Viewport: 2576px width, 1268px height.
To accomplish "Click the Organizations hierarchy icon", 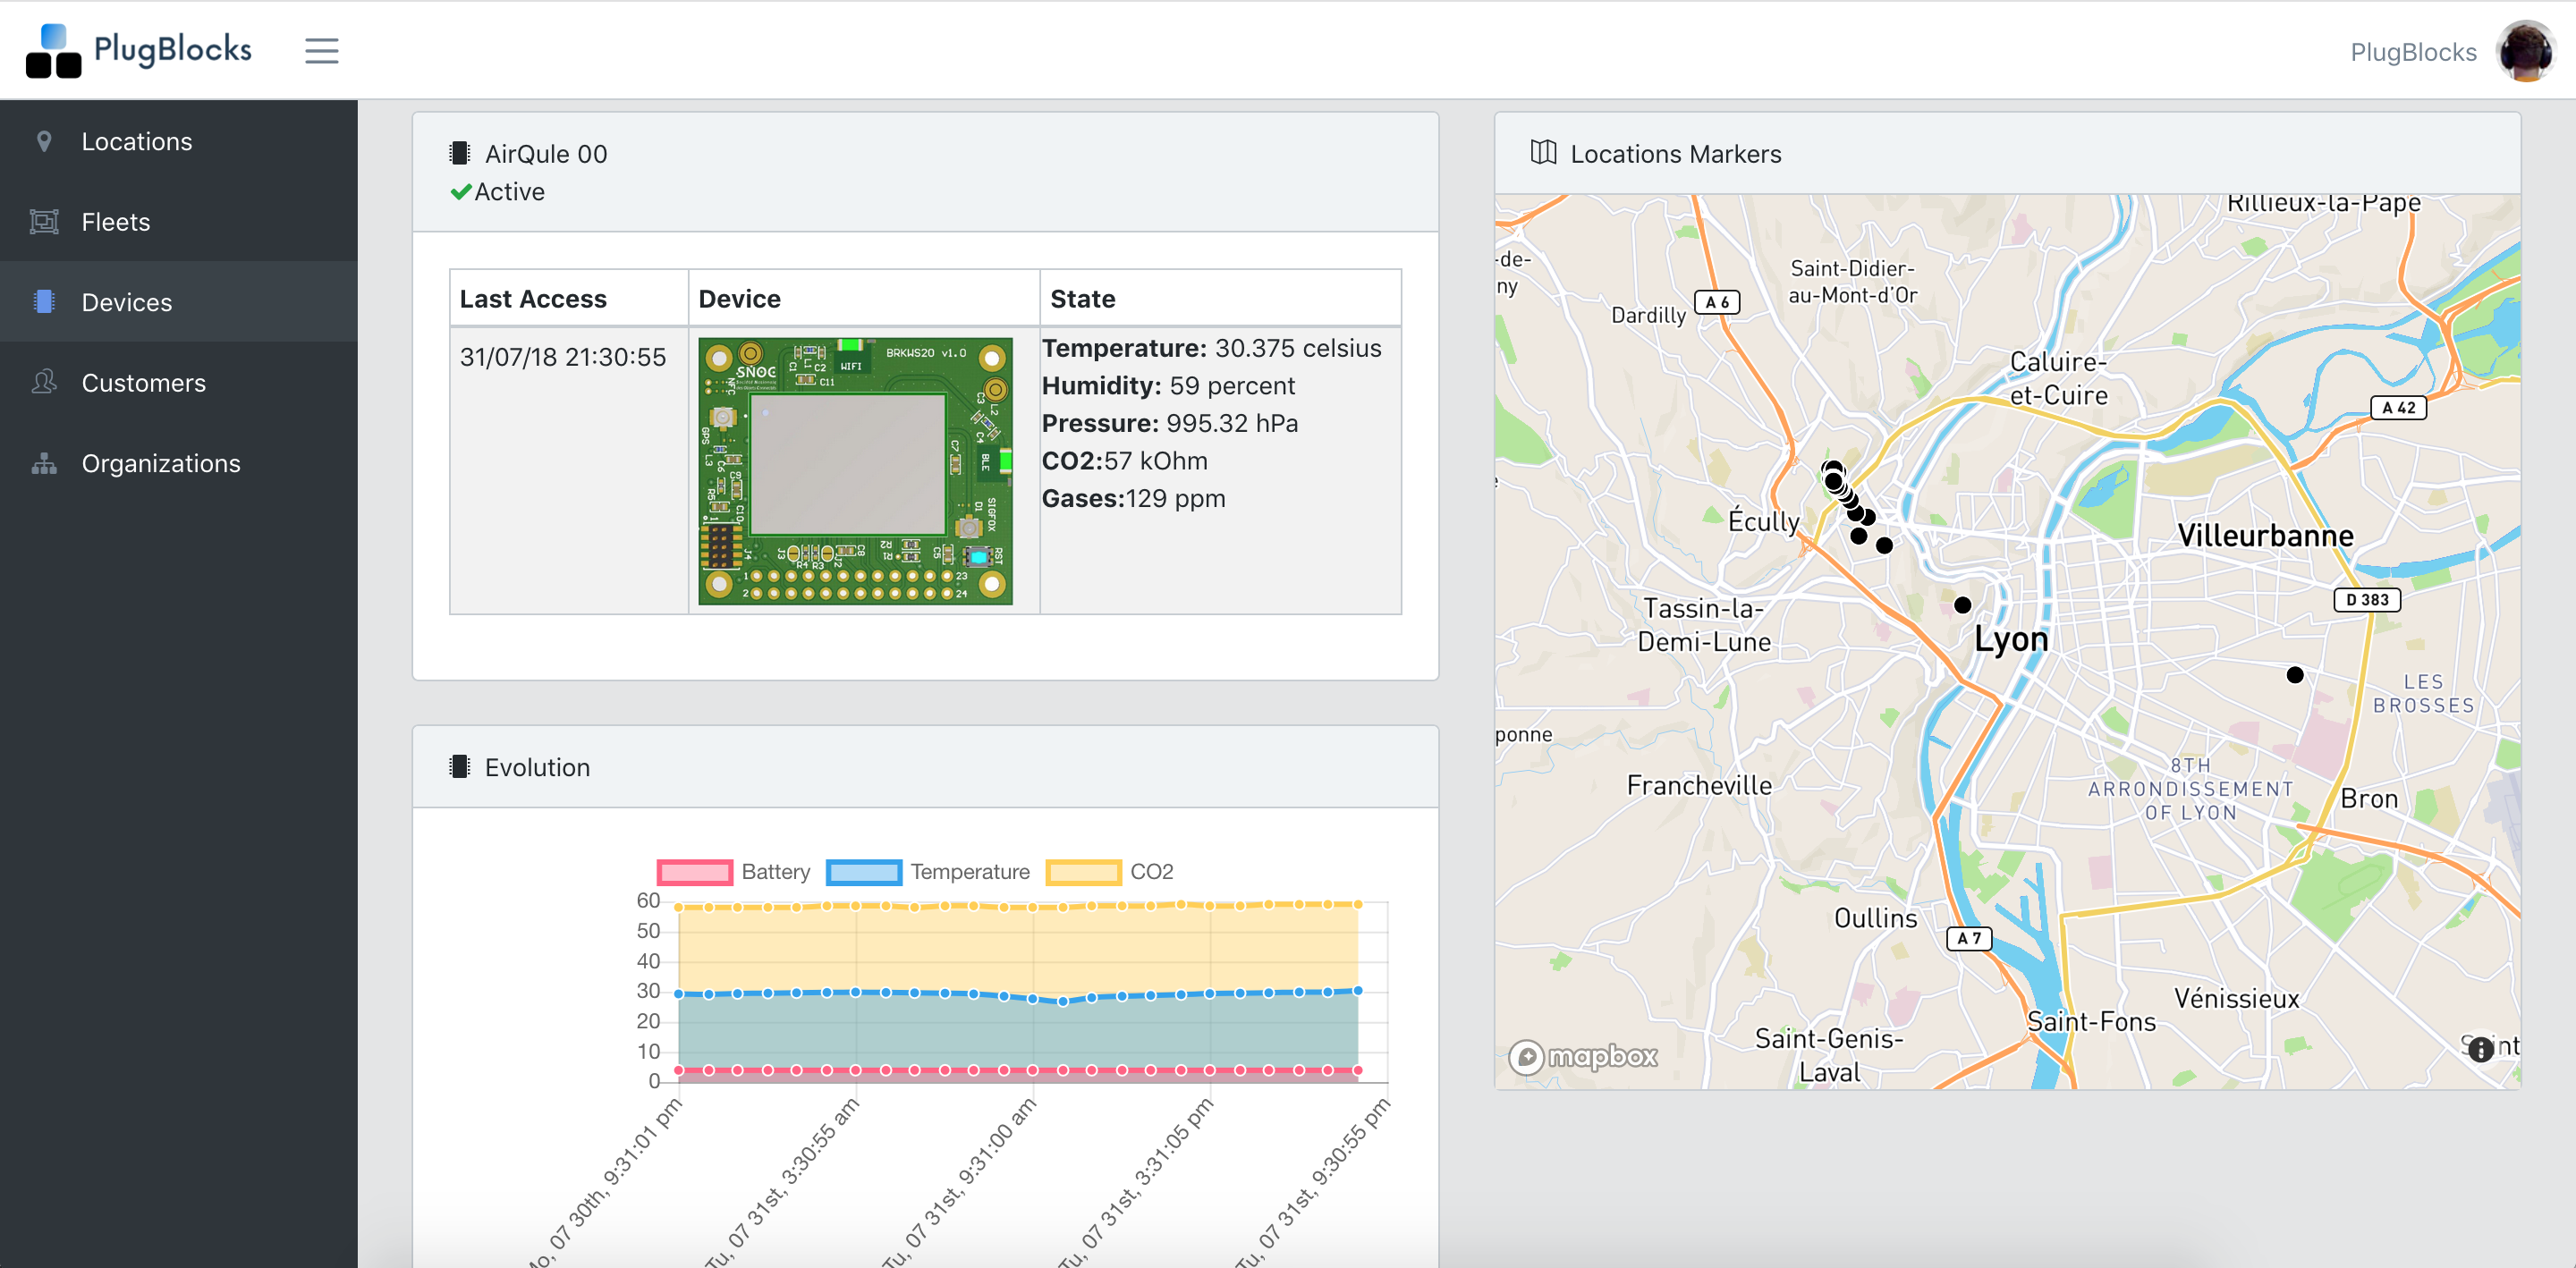I will (x=44, y=463).
